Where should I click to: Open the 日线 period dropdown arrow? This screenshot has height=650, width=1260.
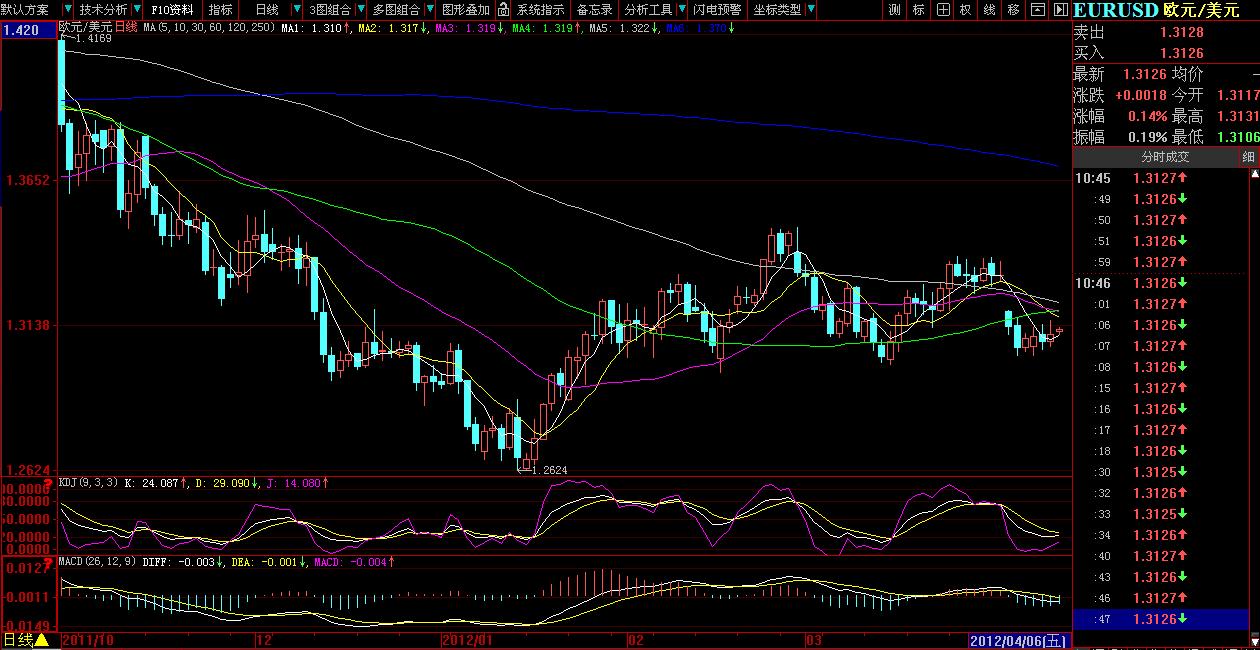(x=297, y=9)
